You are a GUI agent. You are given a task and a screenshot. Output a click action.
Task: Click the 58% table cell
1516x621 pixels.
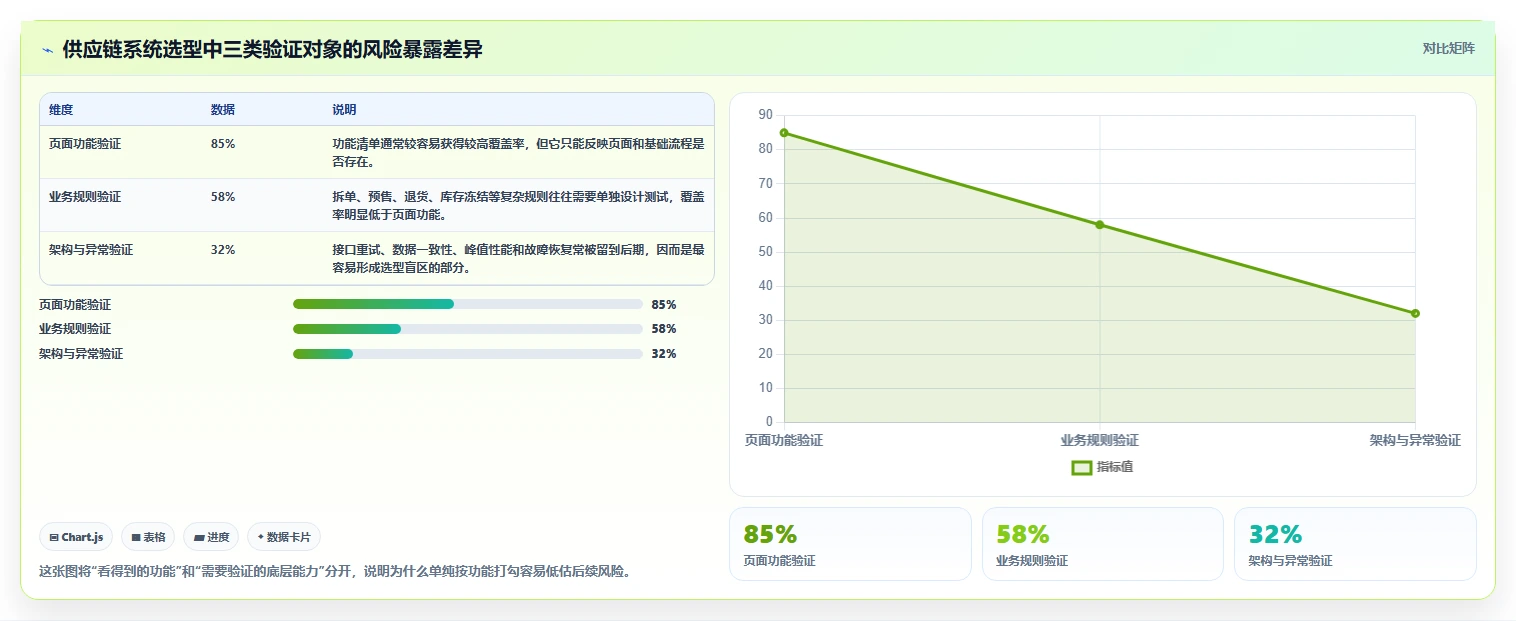click(x=223, y=197)
